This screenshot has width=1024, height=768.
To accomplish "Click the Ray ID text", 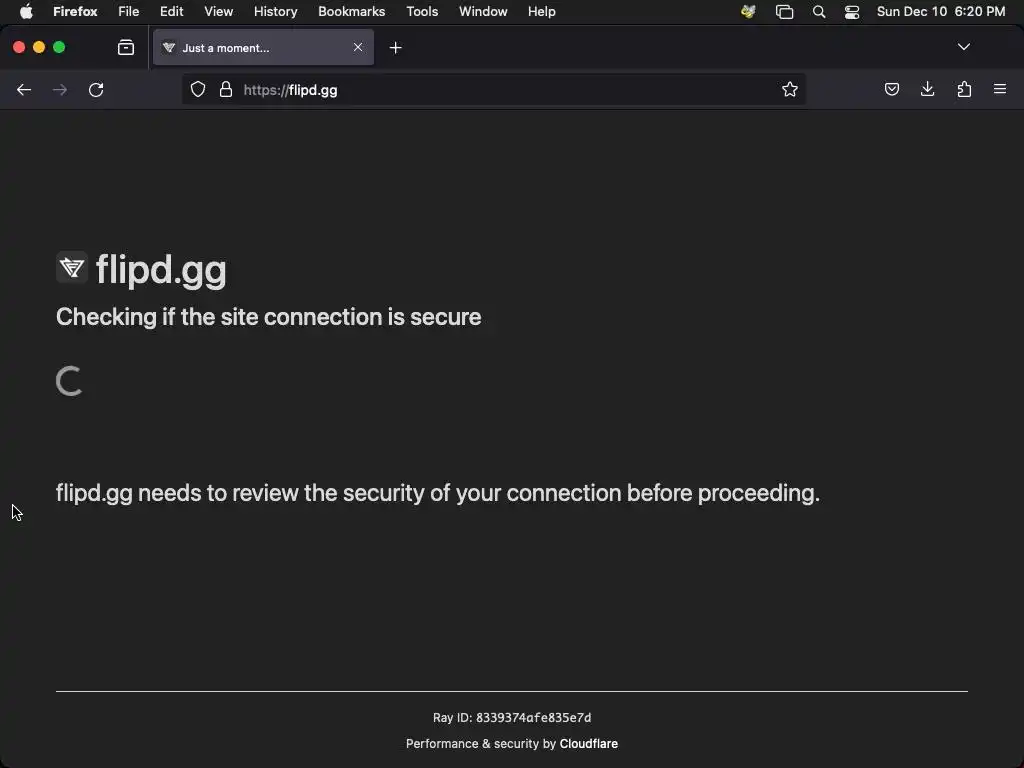I will pos(511,717).
